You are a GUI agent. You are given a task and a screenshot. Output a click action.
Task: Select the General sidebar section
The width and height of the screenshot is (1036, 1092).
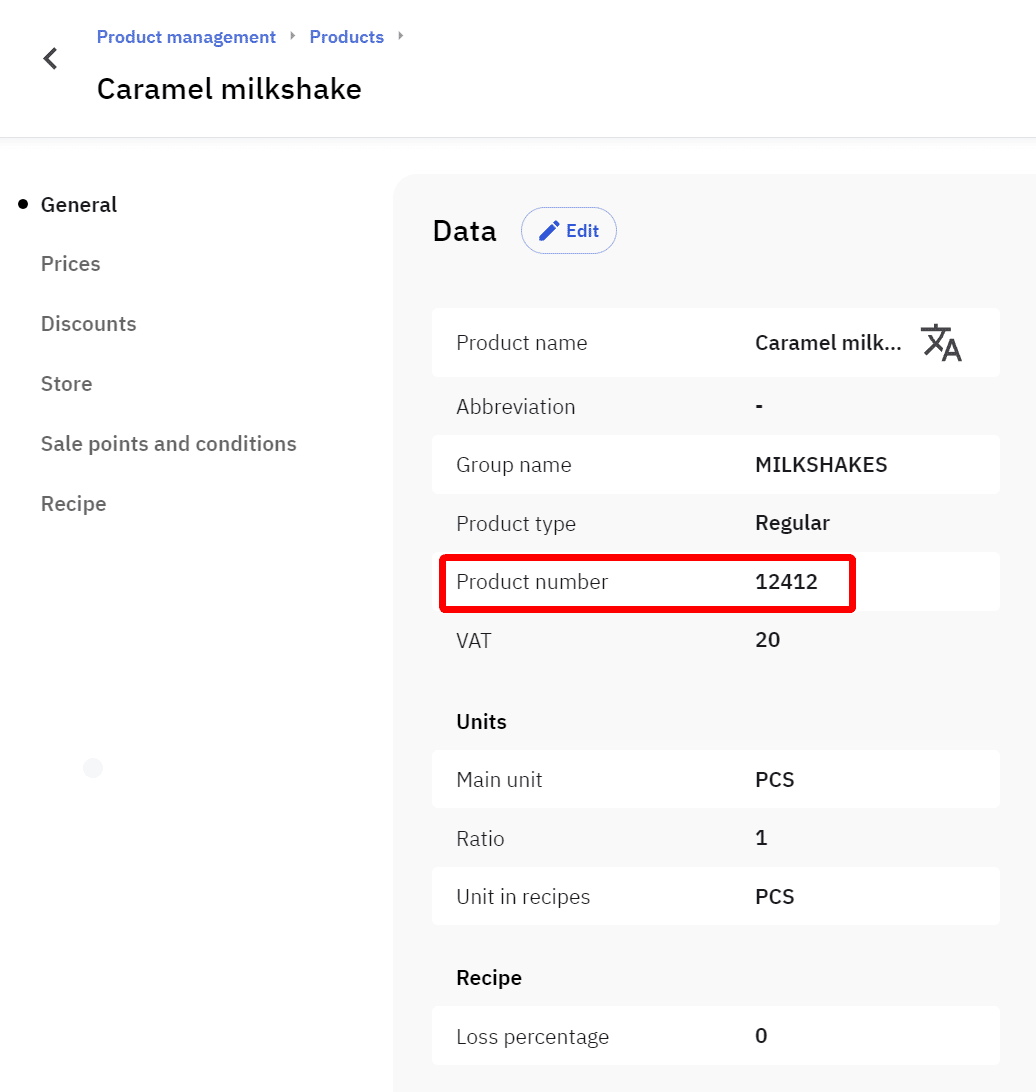click(x=79, y=205)
